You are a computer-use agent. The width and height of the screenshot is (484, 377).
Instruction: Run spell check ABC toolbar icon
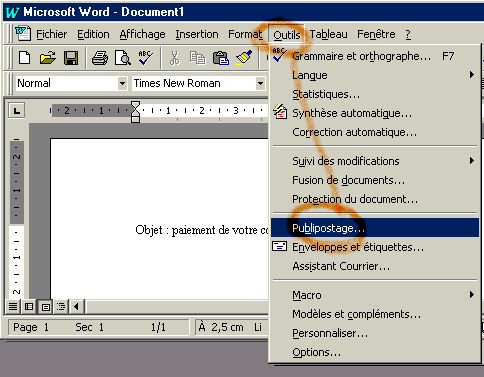(x=146, y=58)
